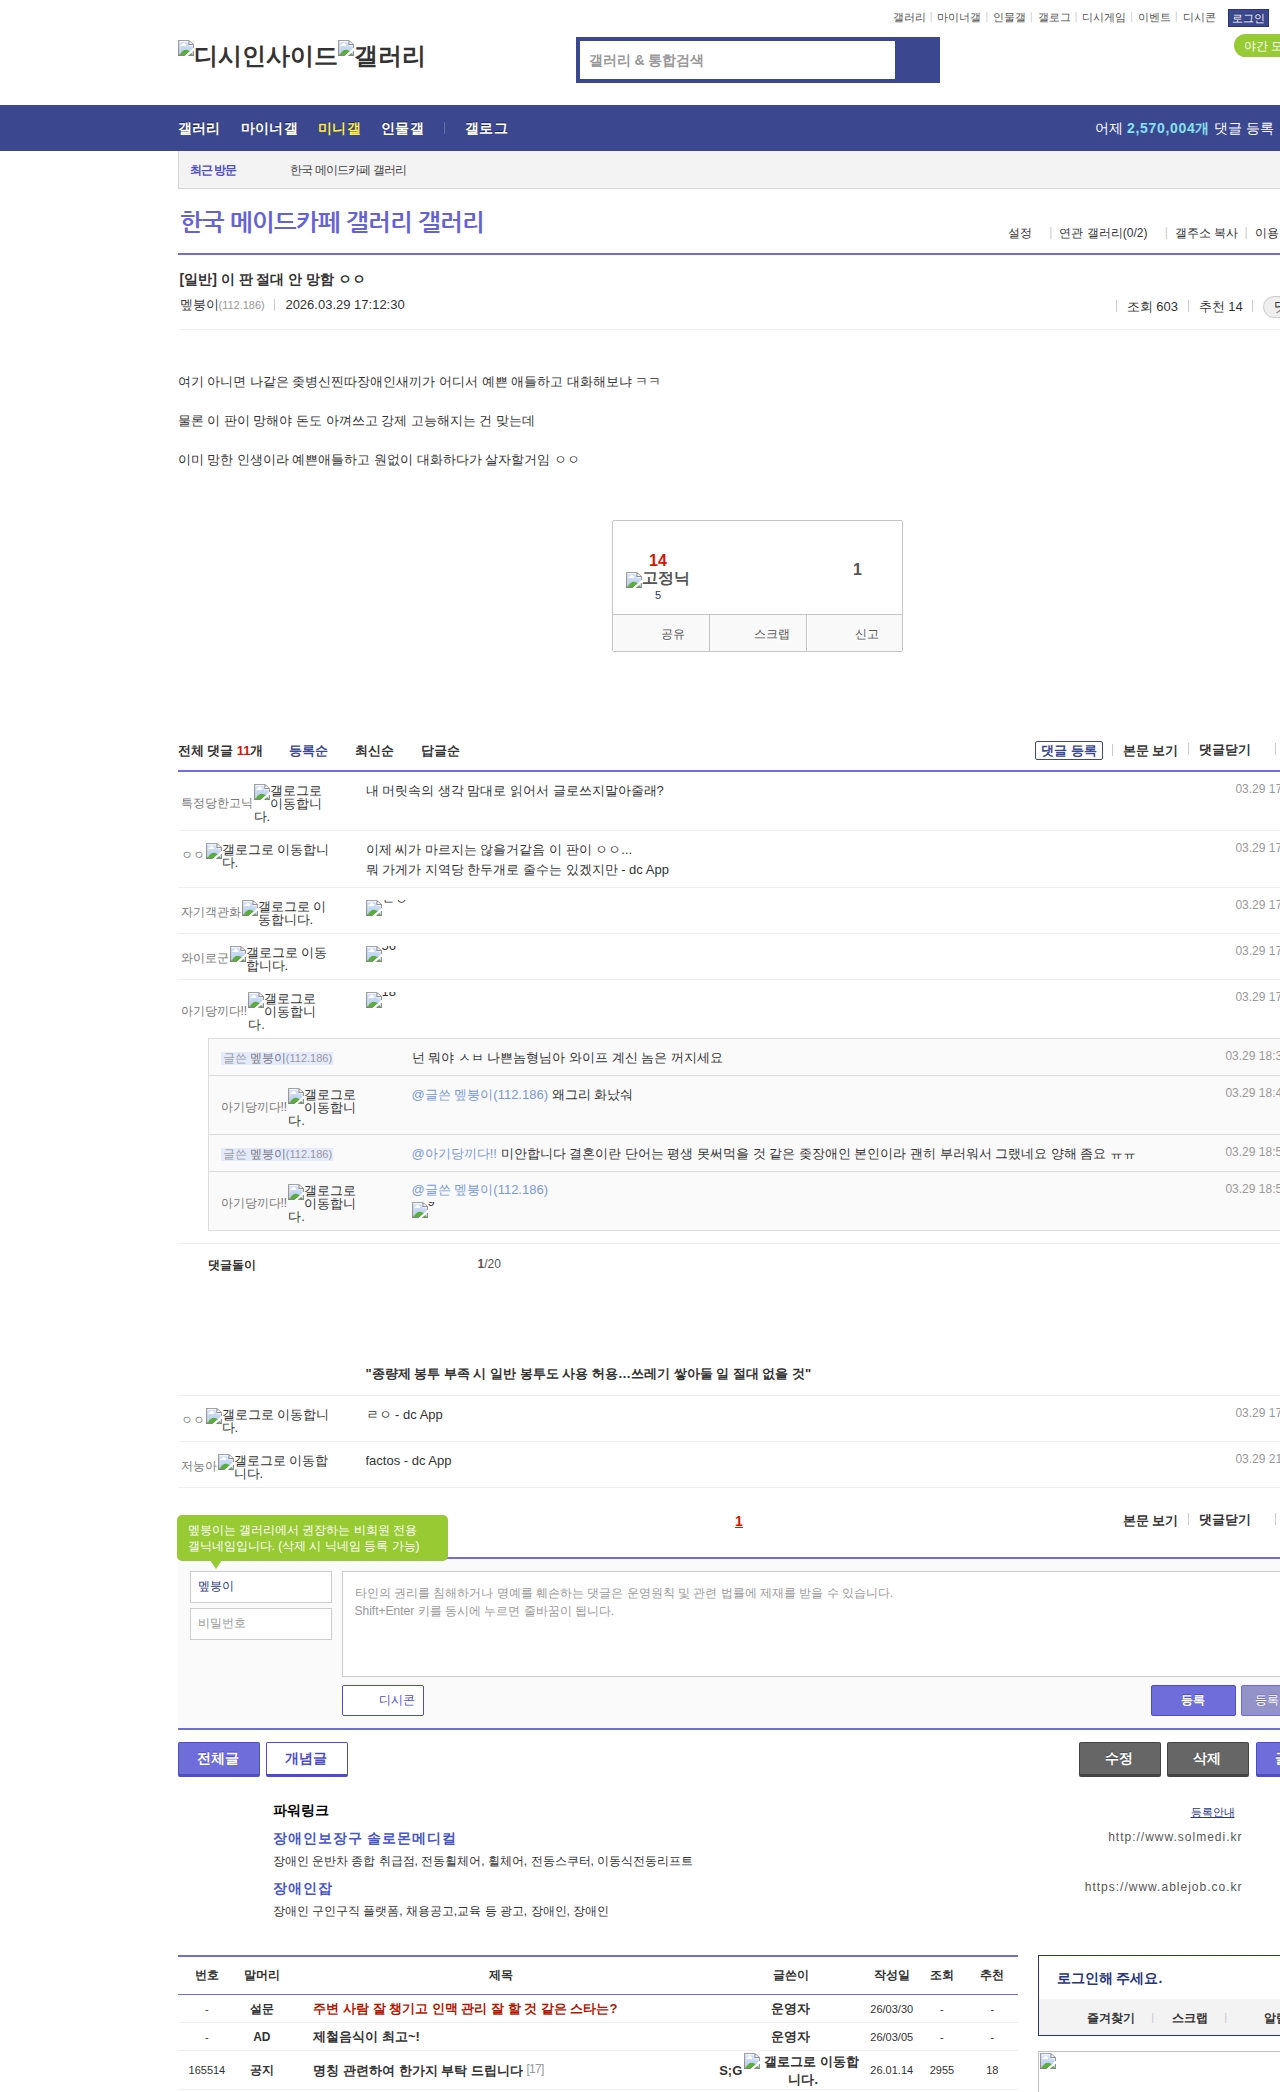Open the 디시게임 top link
The width and height of the screenshot is (1280, 2092).
tap(1103, 18)
